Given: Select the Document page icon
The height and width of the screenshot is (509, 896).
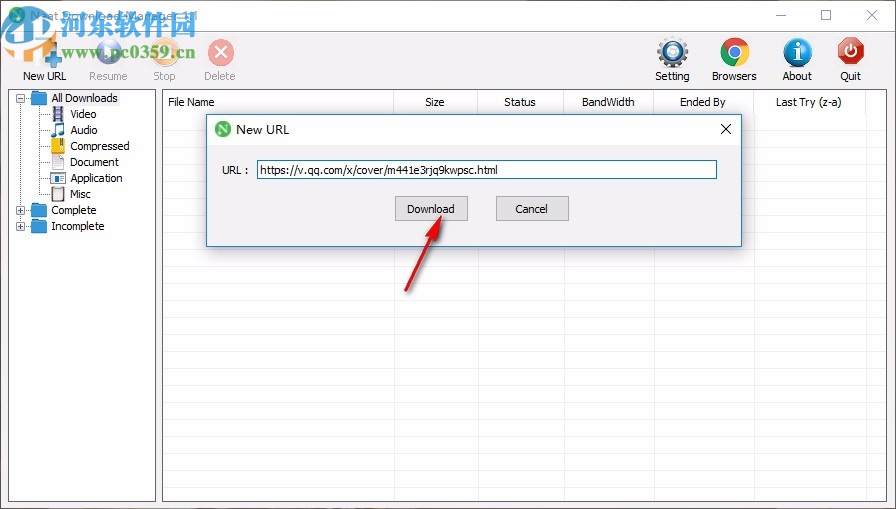Looking at the screenshot, I should coord(58,162).
